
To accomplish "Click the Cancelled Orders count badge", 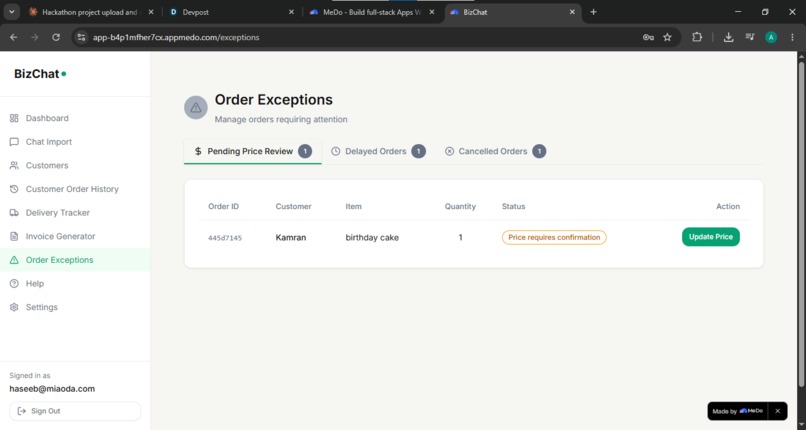I will click(539, 152).
